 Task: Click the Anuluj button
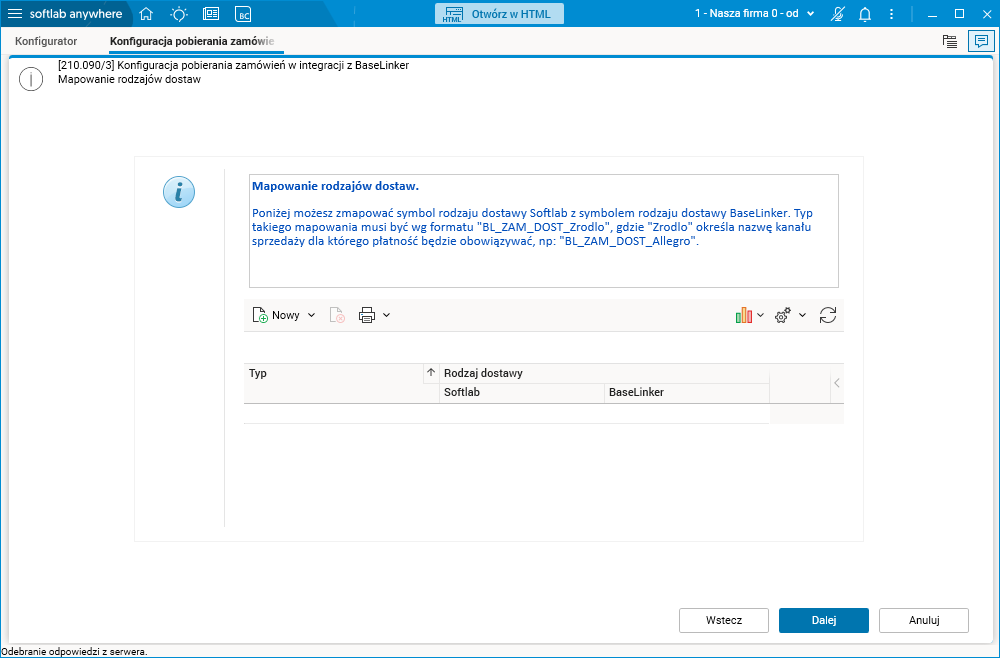pyautogui.click(x=923, y=620)
